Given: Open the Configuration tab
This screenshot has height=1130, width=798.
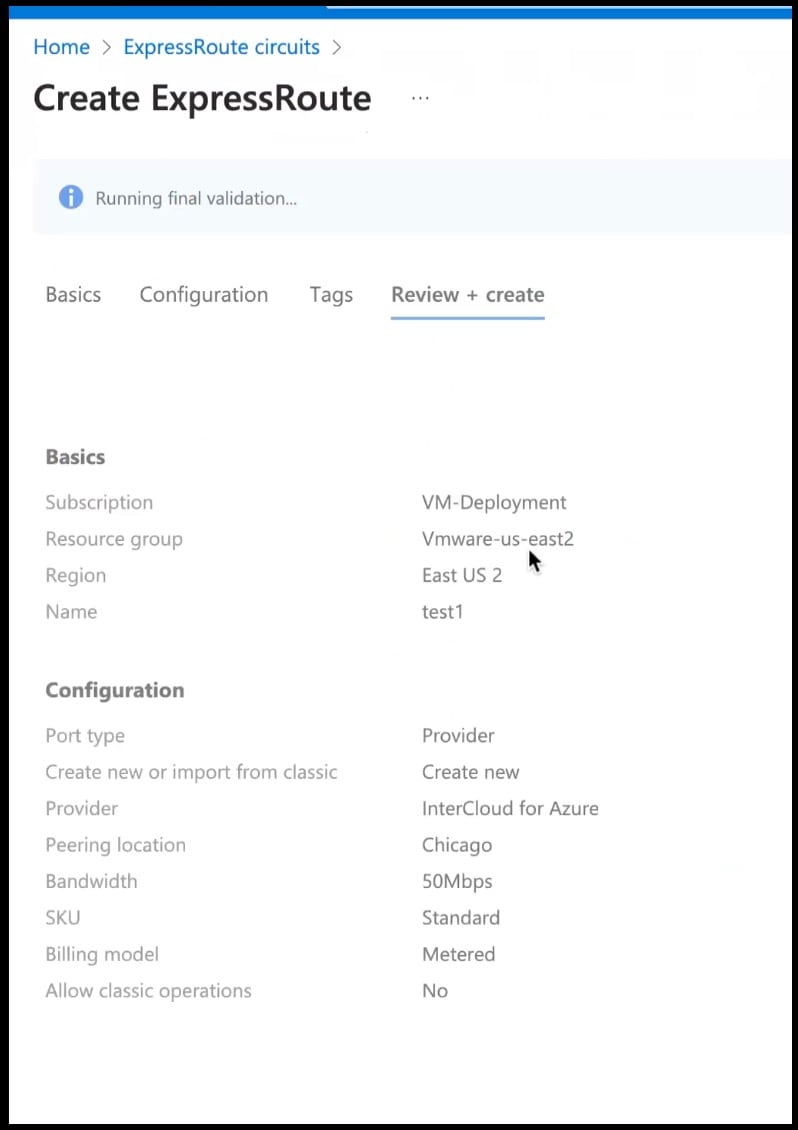Looking at the screenshot, I should click(x=203, y=294).
